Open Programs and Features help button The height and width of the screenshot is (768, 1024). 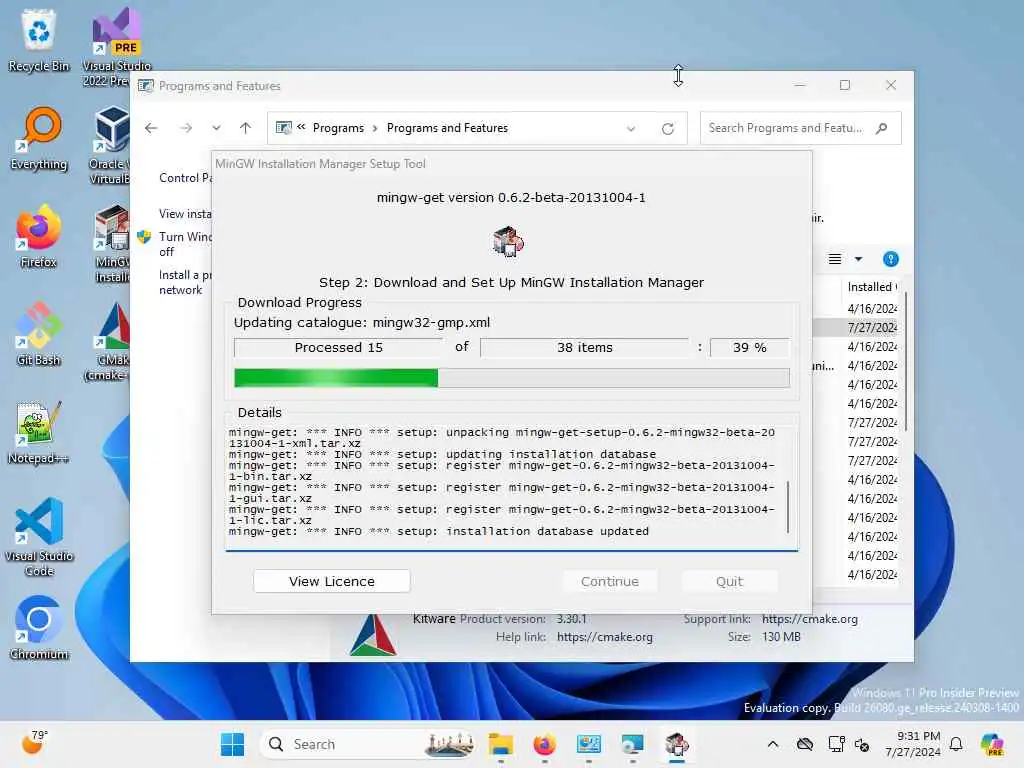tap(890, 259)
